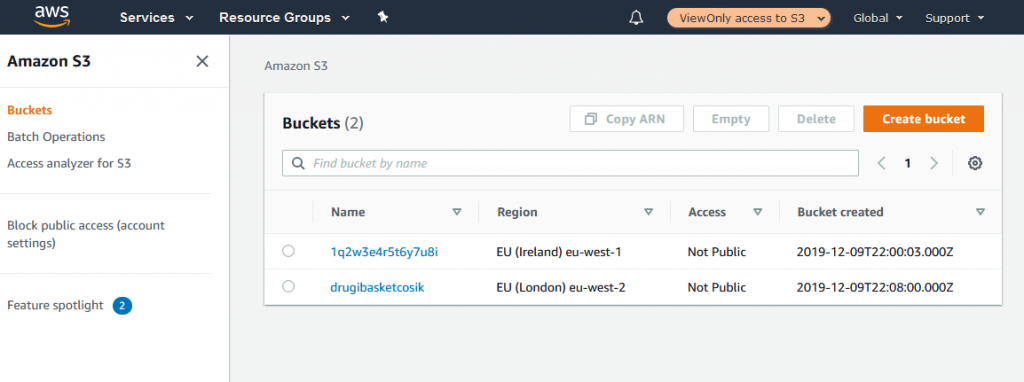Go to next page arrow
This screenshot has width=1024, height=382.
(x=934, y=163)
